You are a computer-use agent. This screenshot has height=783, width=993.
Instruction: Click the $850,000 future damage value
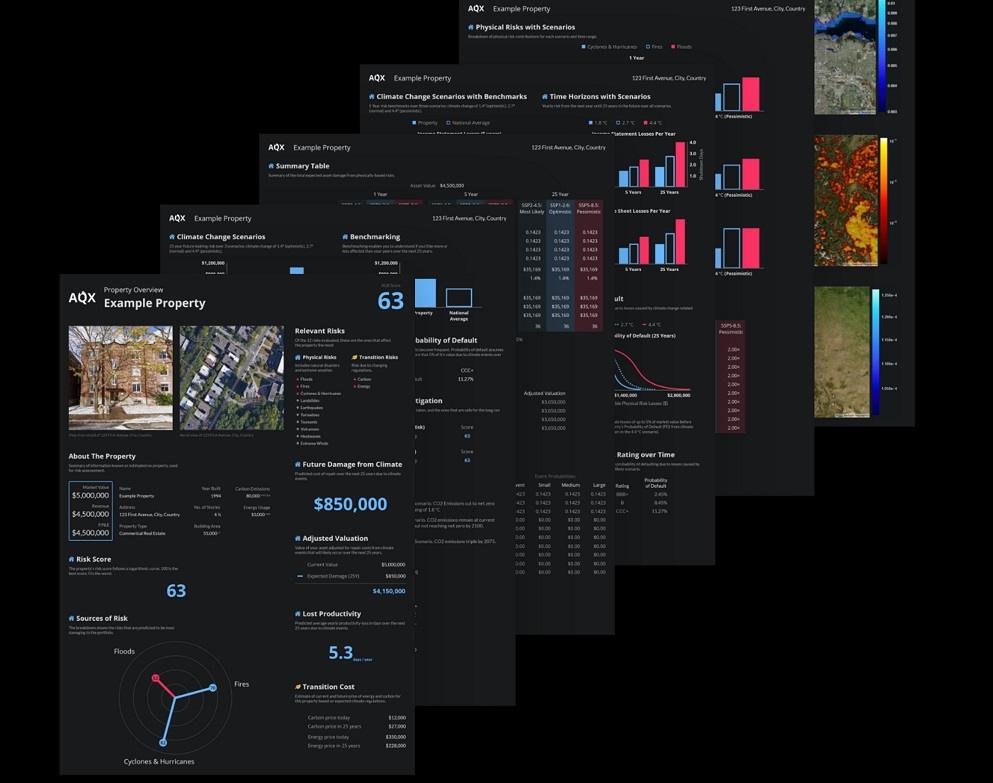point(350,504)
